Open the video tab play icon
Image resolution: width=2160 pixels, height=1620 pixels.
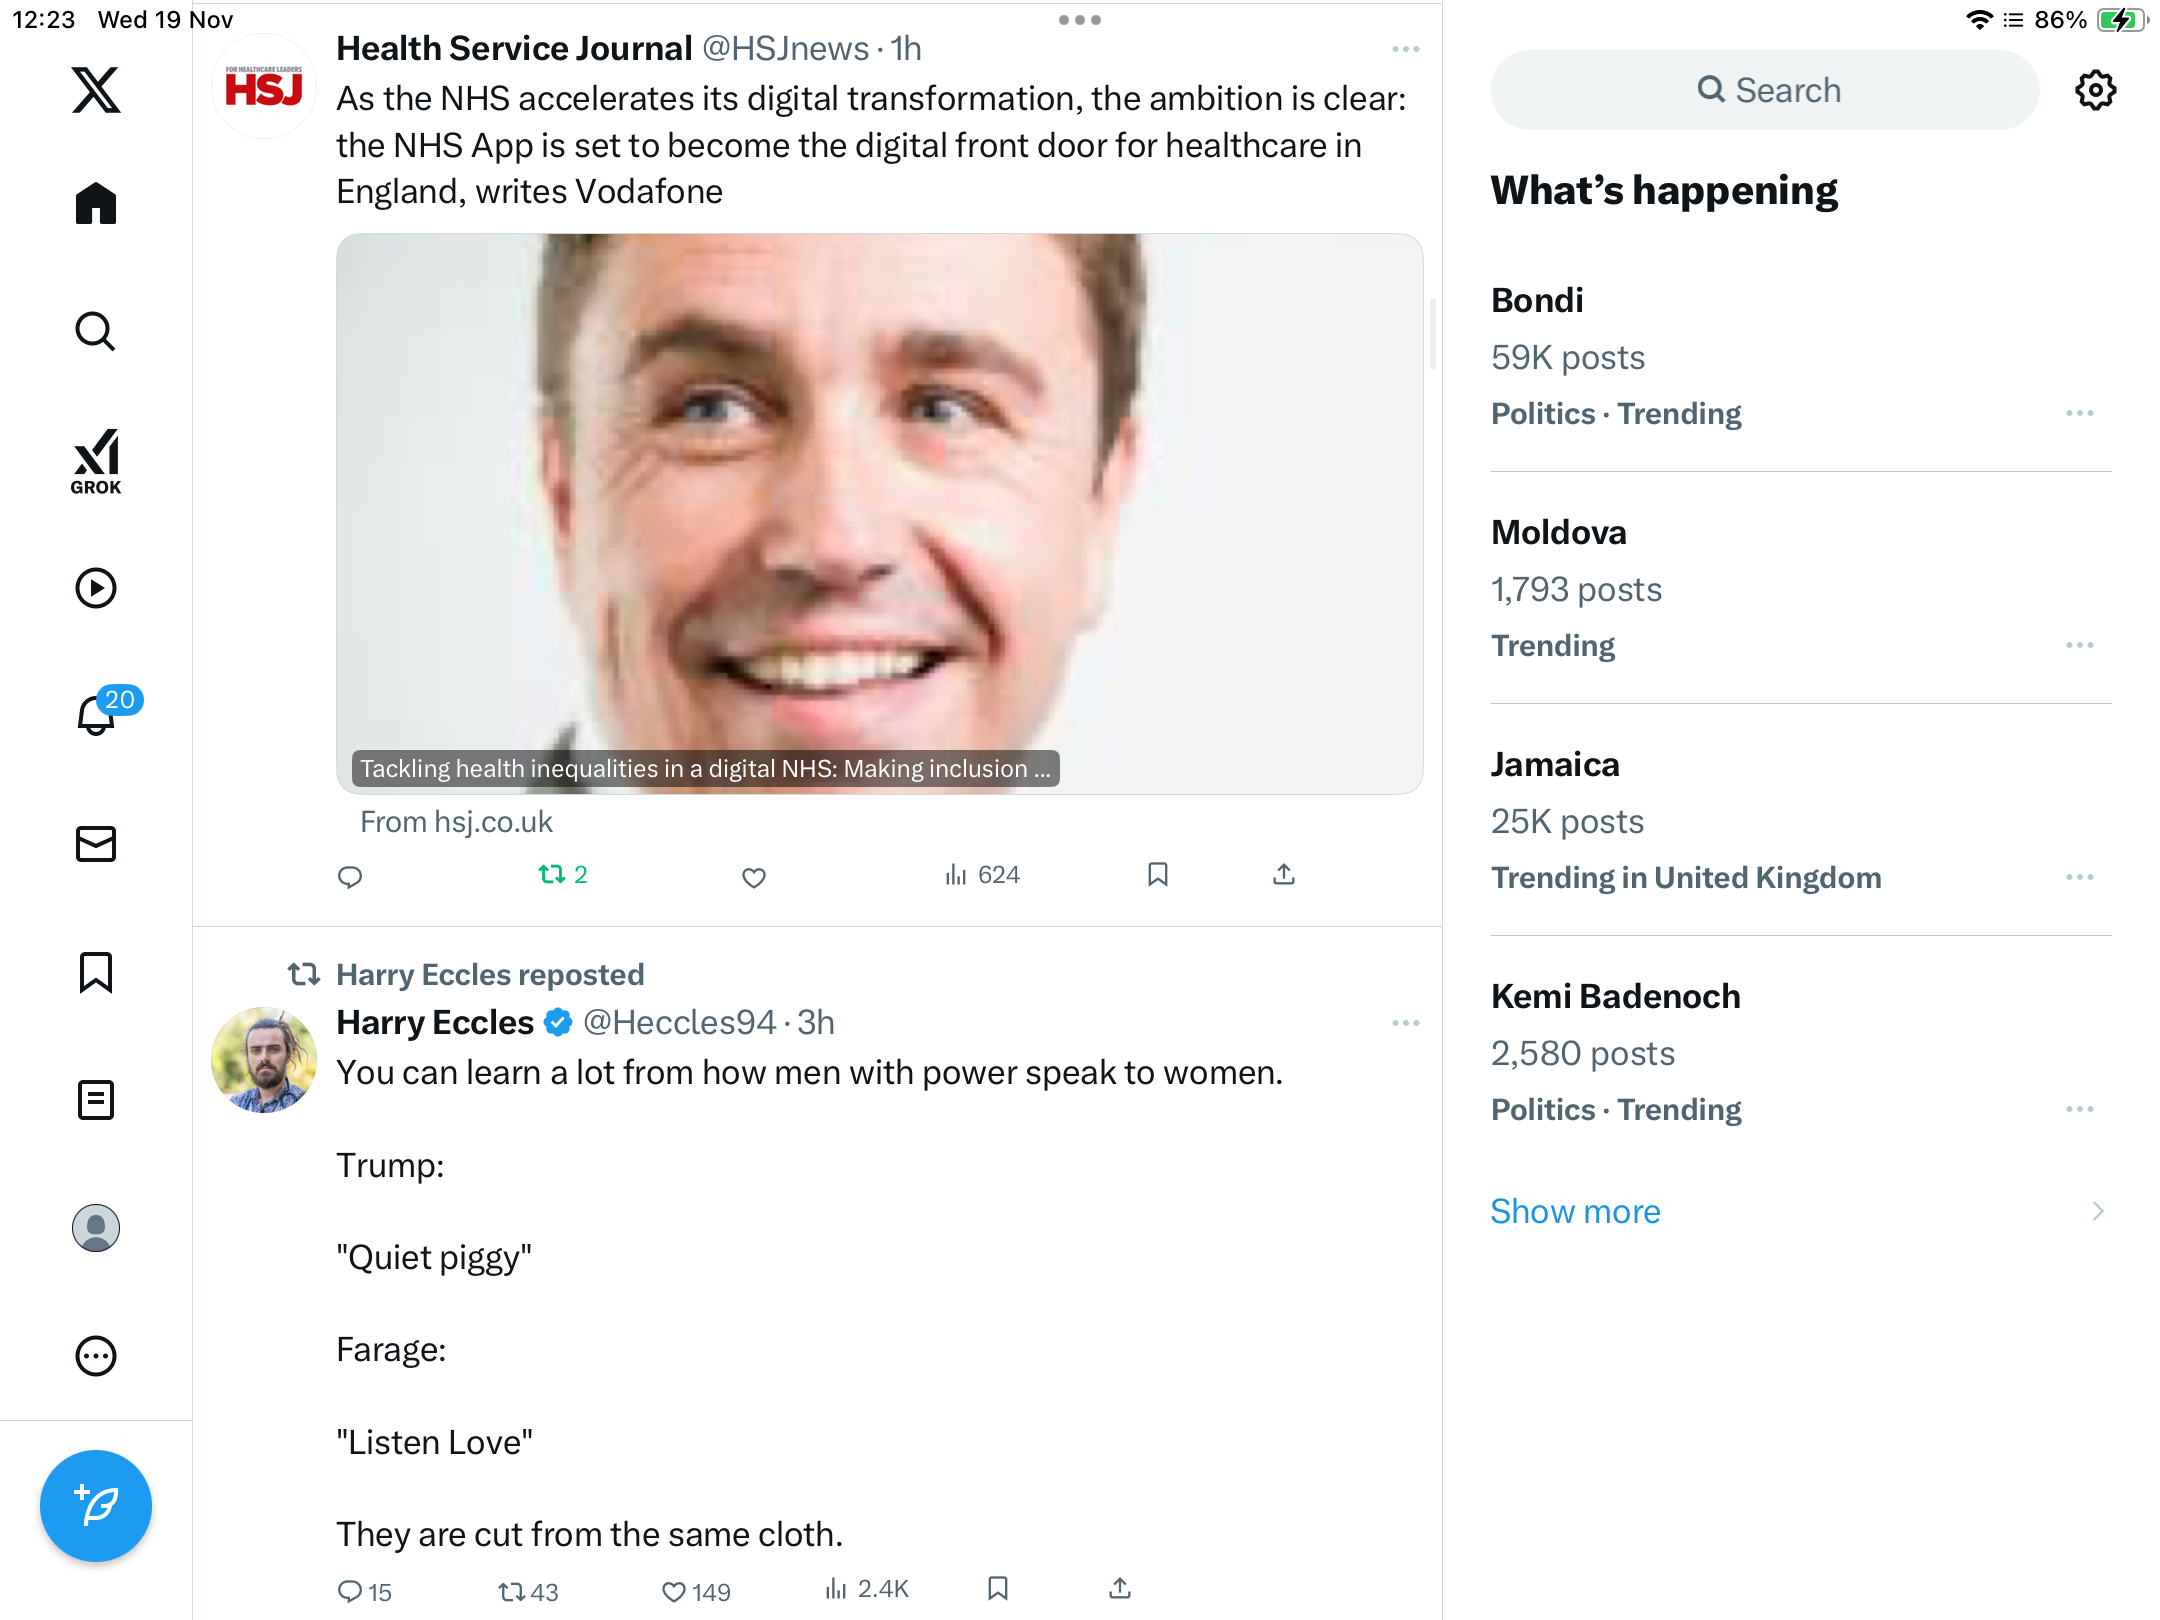tap(96, 588)
